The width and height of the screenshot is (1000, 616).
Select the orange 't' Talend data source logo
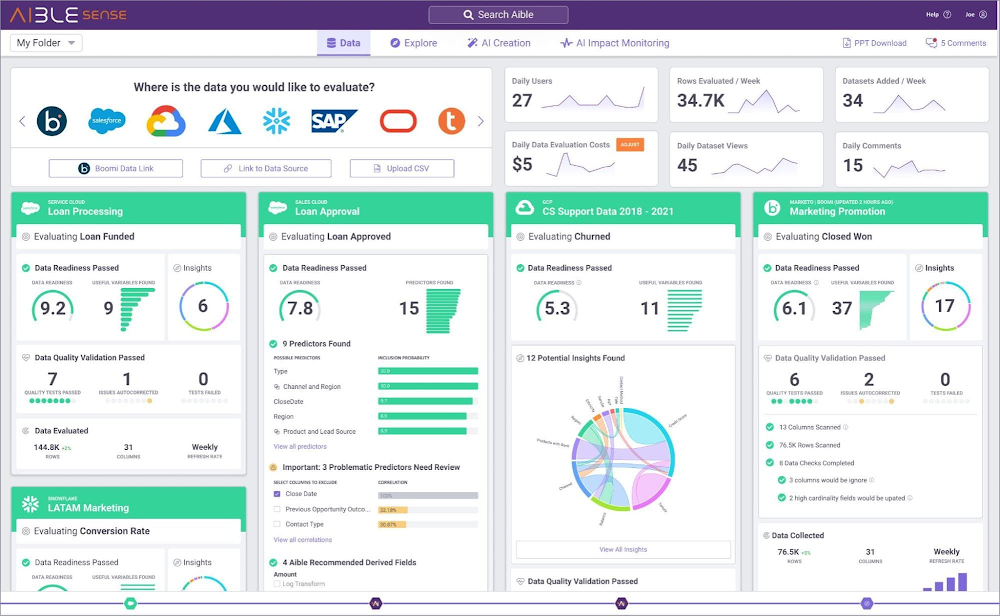(x=451, y=121)
